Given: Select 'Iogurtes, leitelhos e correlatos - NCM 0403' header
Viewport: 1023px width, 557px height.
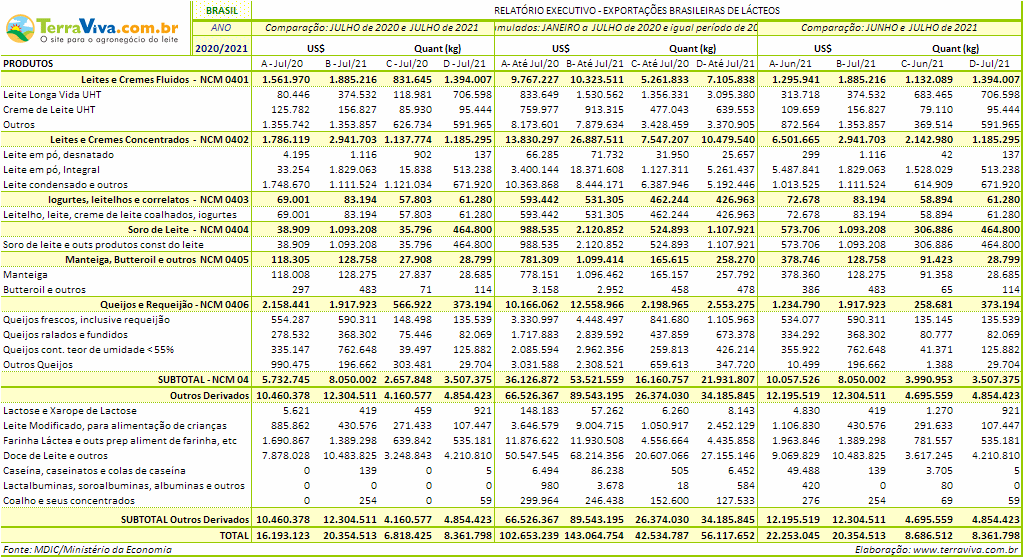Looking at the screenshot, I should point(148,200).
